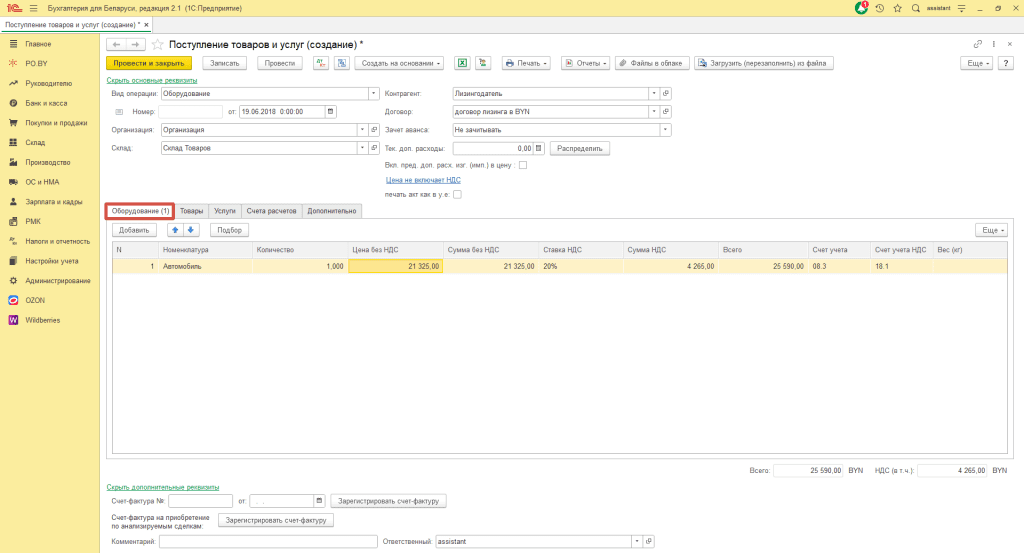Expand Организация dropdown arrow
Image resolution: width=1024 pixels, height=553 pixels.
(x=362, y=130)
